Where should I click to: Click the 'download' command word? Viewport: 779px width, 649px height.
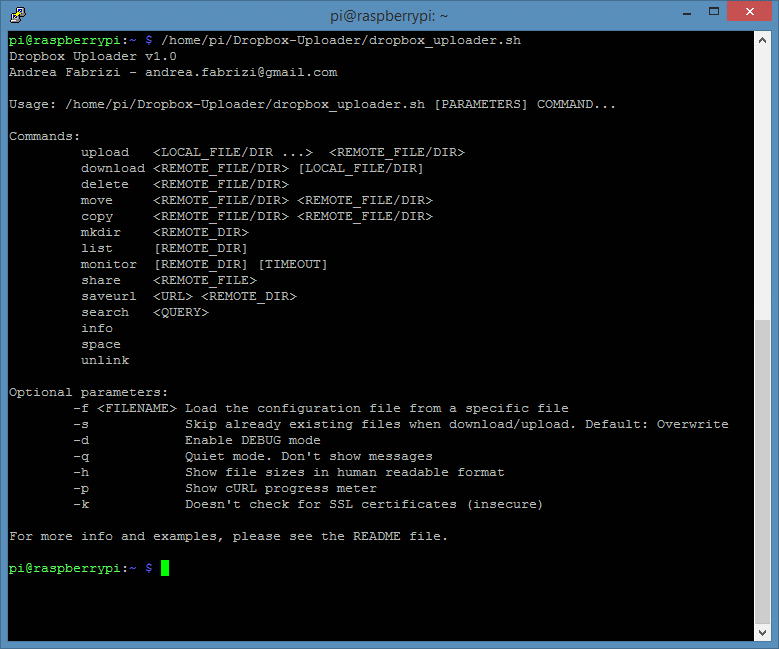(113, 168)
